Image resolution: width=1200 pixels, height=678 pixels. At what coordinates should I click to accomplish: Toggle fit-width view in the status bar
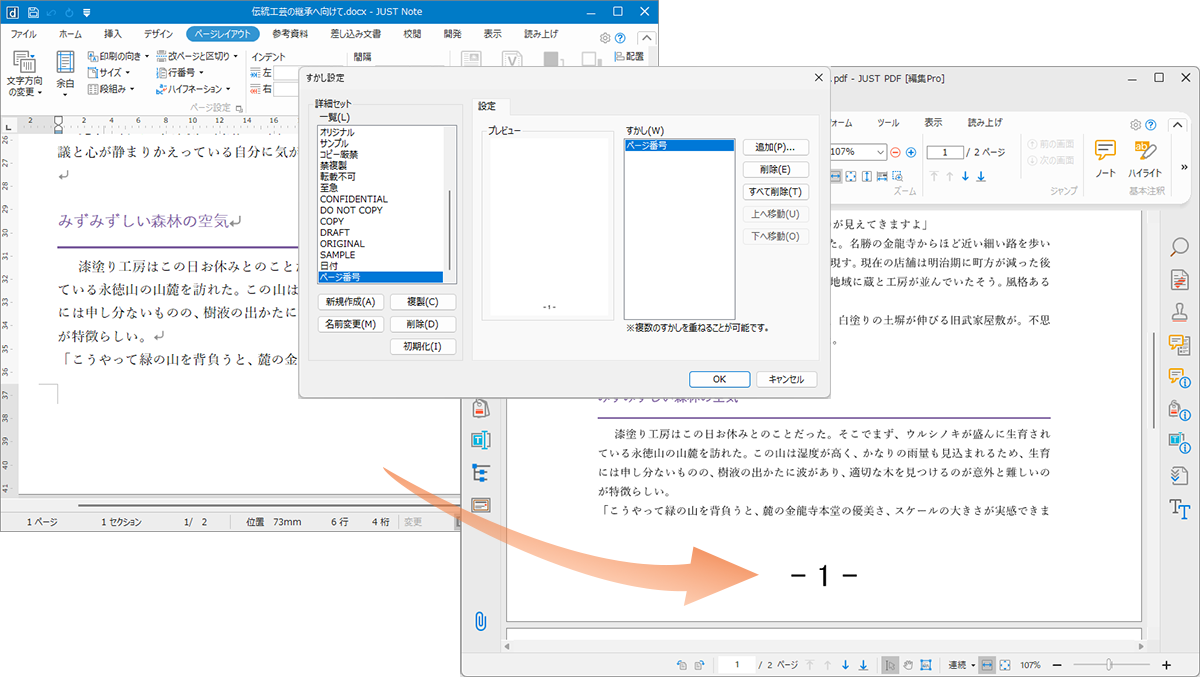point(987,665)
